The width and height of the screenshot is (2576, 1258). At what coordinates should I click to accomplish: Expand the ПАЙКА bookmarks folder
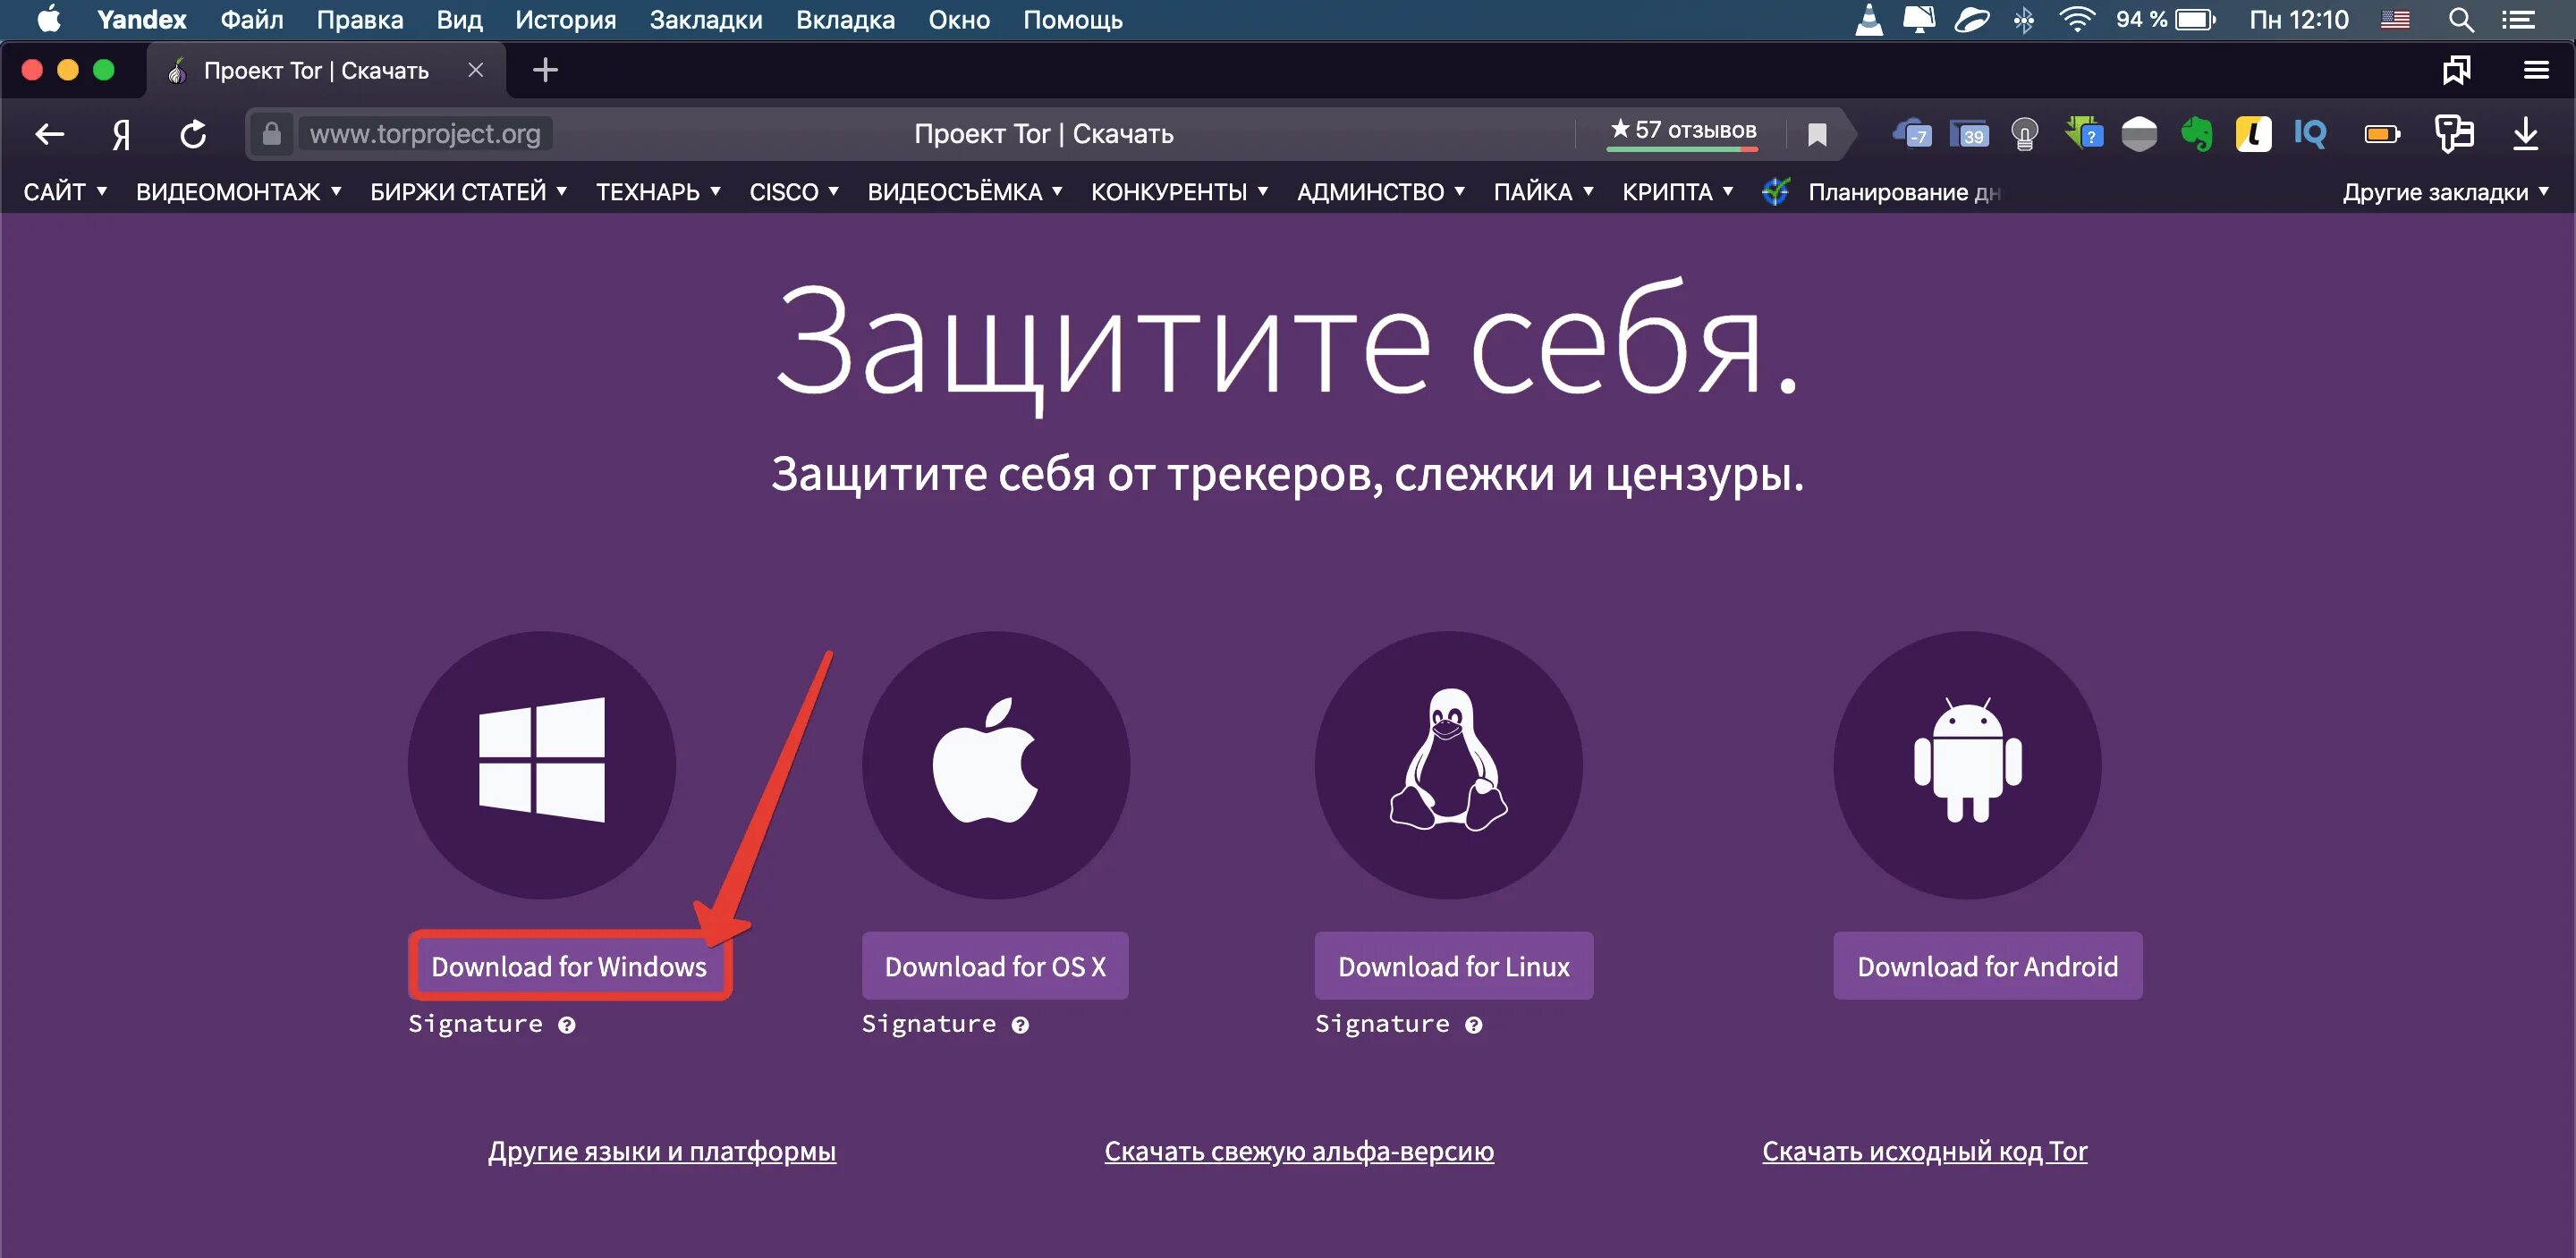pos(1543,192)
